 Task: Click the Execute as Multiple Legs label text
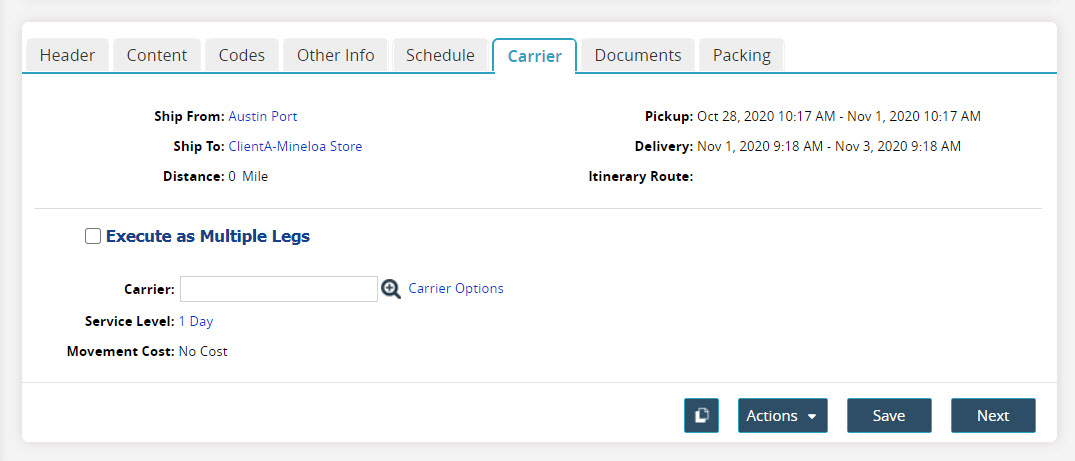[x=208, y=237]
